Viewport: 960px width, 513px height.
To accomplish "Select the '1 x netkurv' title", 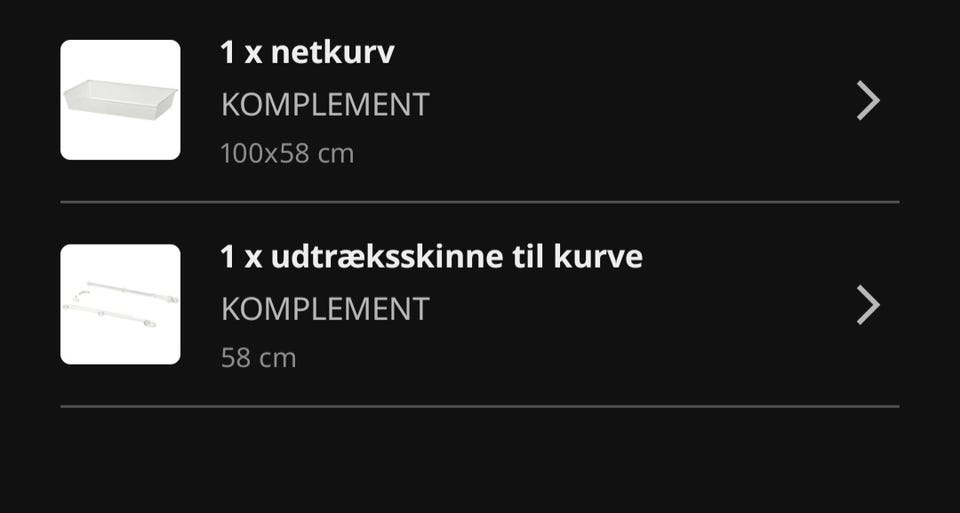I will [x=307, y=52].
